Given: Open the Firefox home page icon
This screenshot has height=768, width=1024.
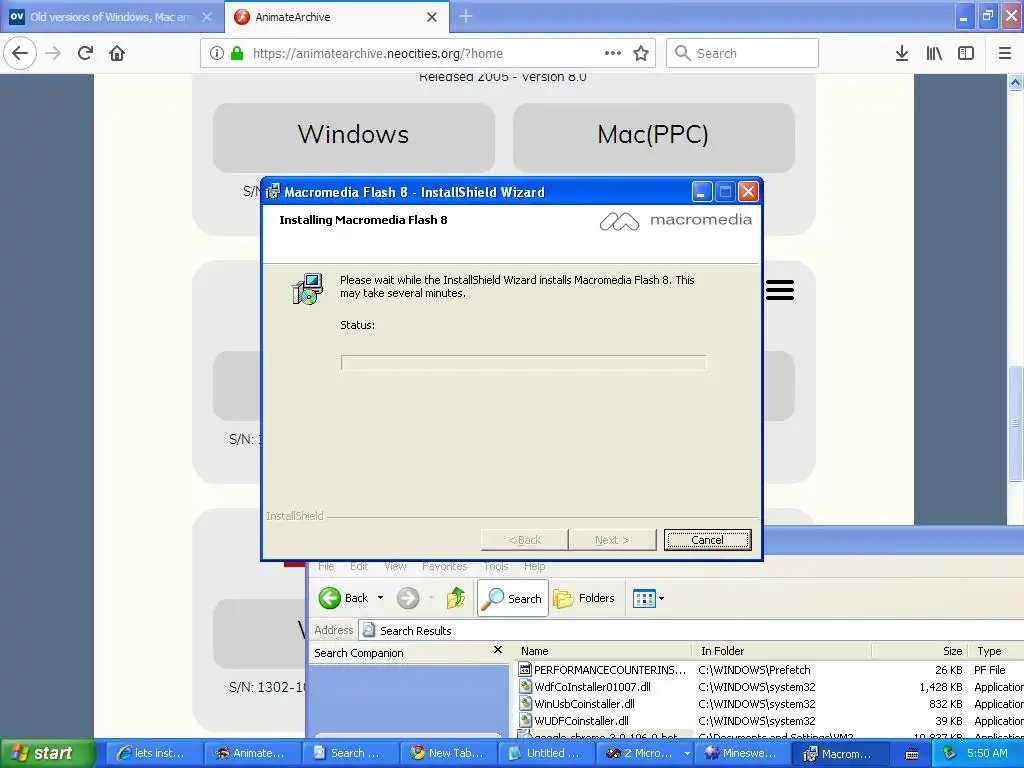Looking at the screenshot, I should [x=117, y=54].
